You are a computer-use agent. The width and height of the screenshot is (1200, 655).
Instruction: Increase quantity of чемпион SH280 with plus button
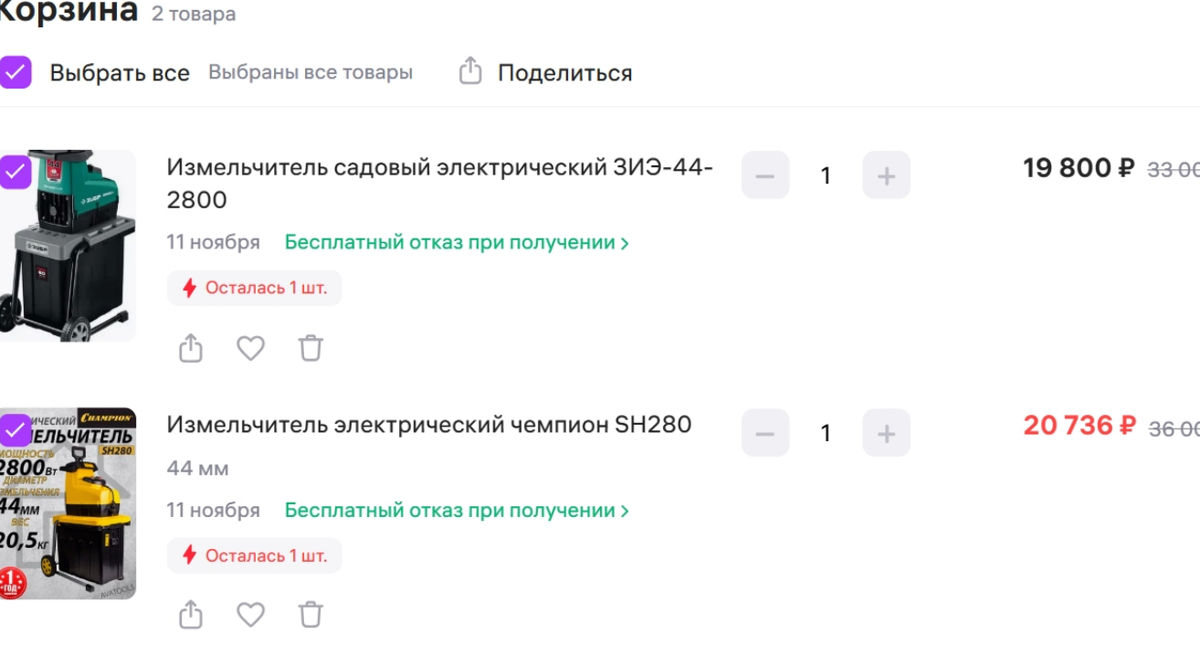(886, 432)
